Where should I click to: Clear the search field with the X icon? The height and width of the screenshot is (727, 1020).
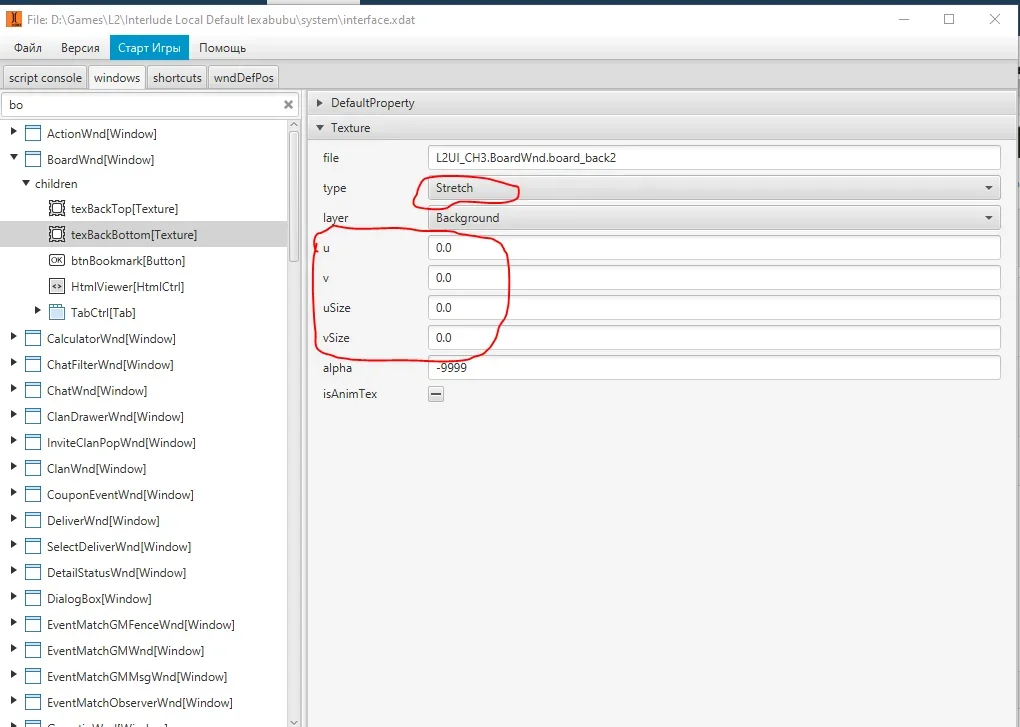(288, 105)
